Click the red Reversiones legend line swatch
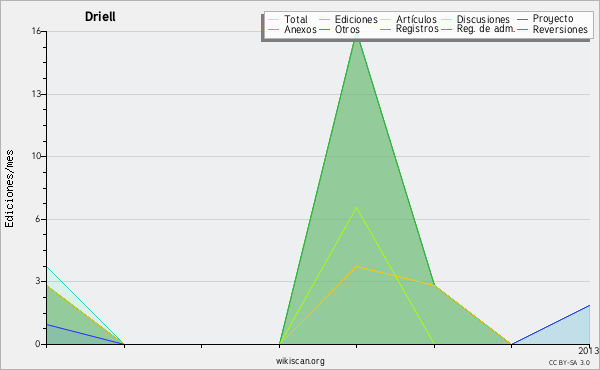 point(522,29)
